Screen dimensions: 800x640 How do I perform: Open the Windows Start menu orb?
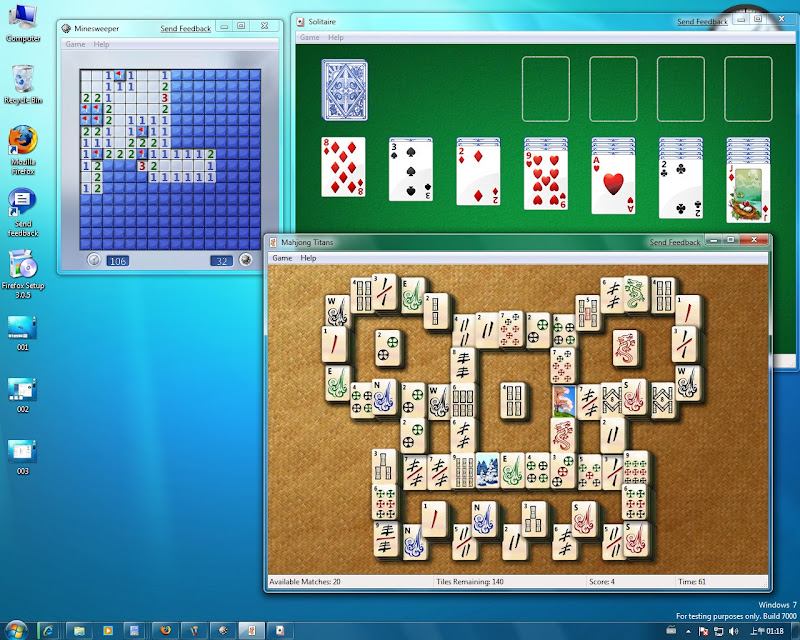click(x=16, y=631)
